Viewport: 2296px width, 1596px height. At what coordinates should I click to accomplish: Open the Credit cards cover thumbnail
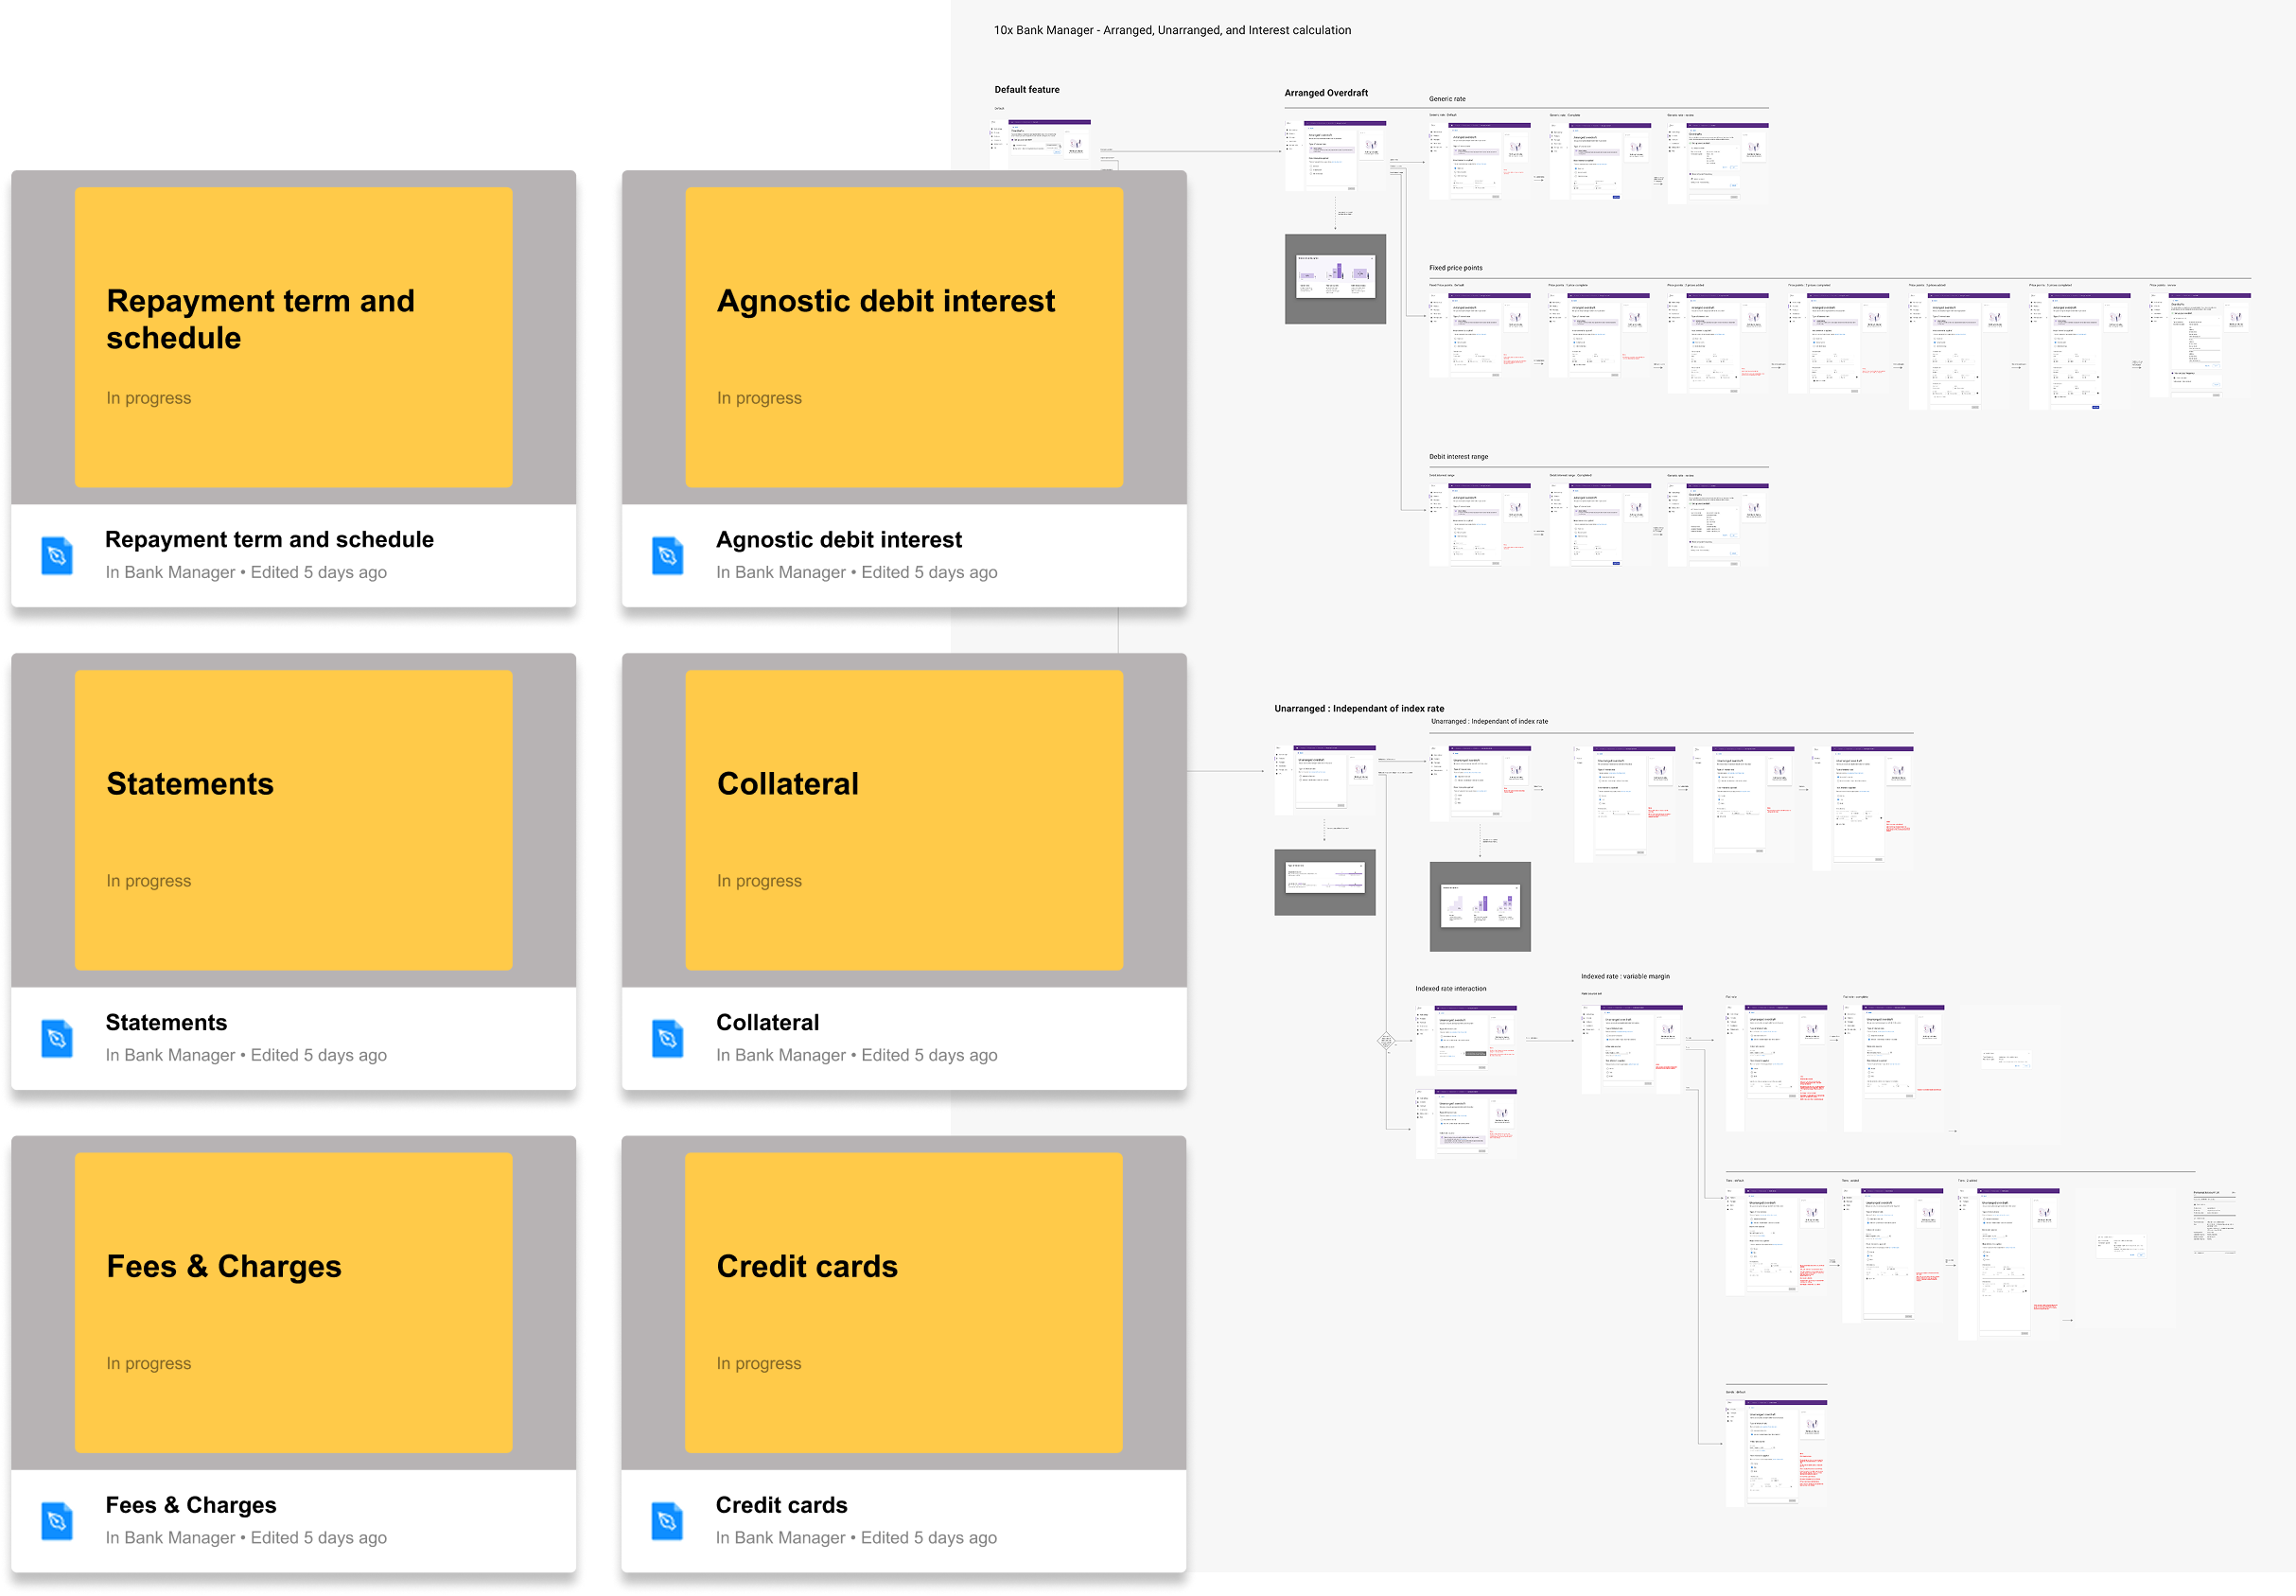[x=904, y=1302]
